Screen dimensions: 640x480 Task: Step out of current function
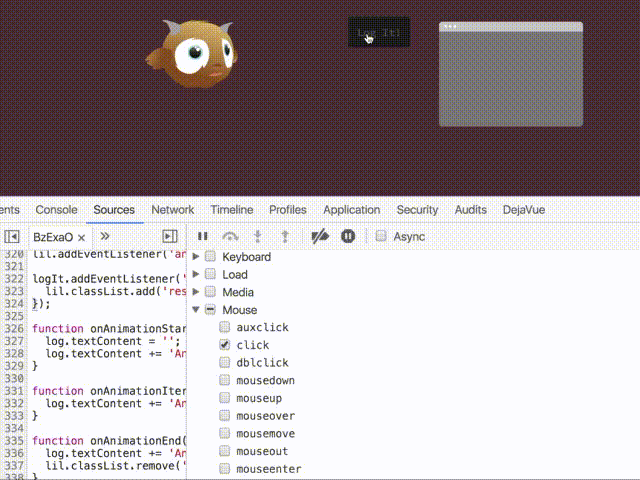(x=285, y=237)
